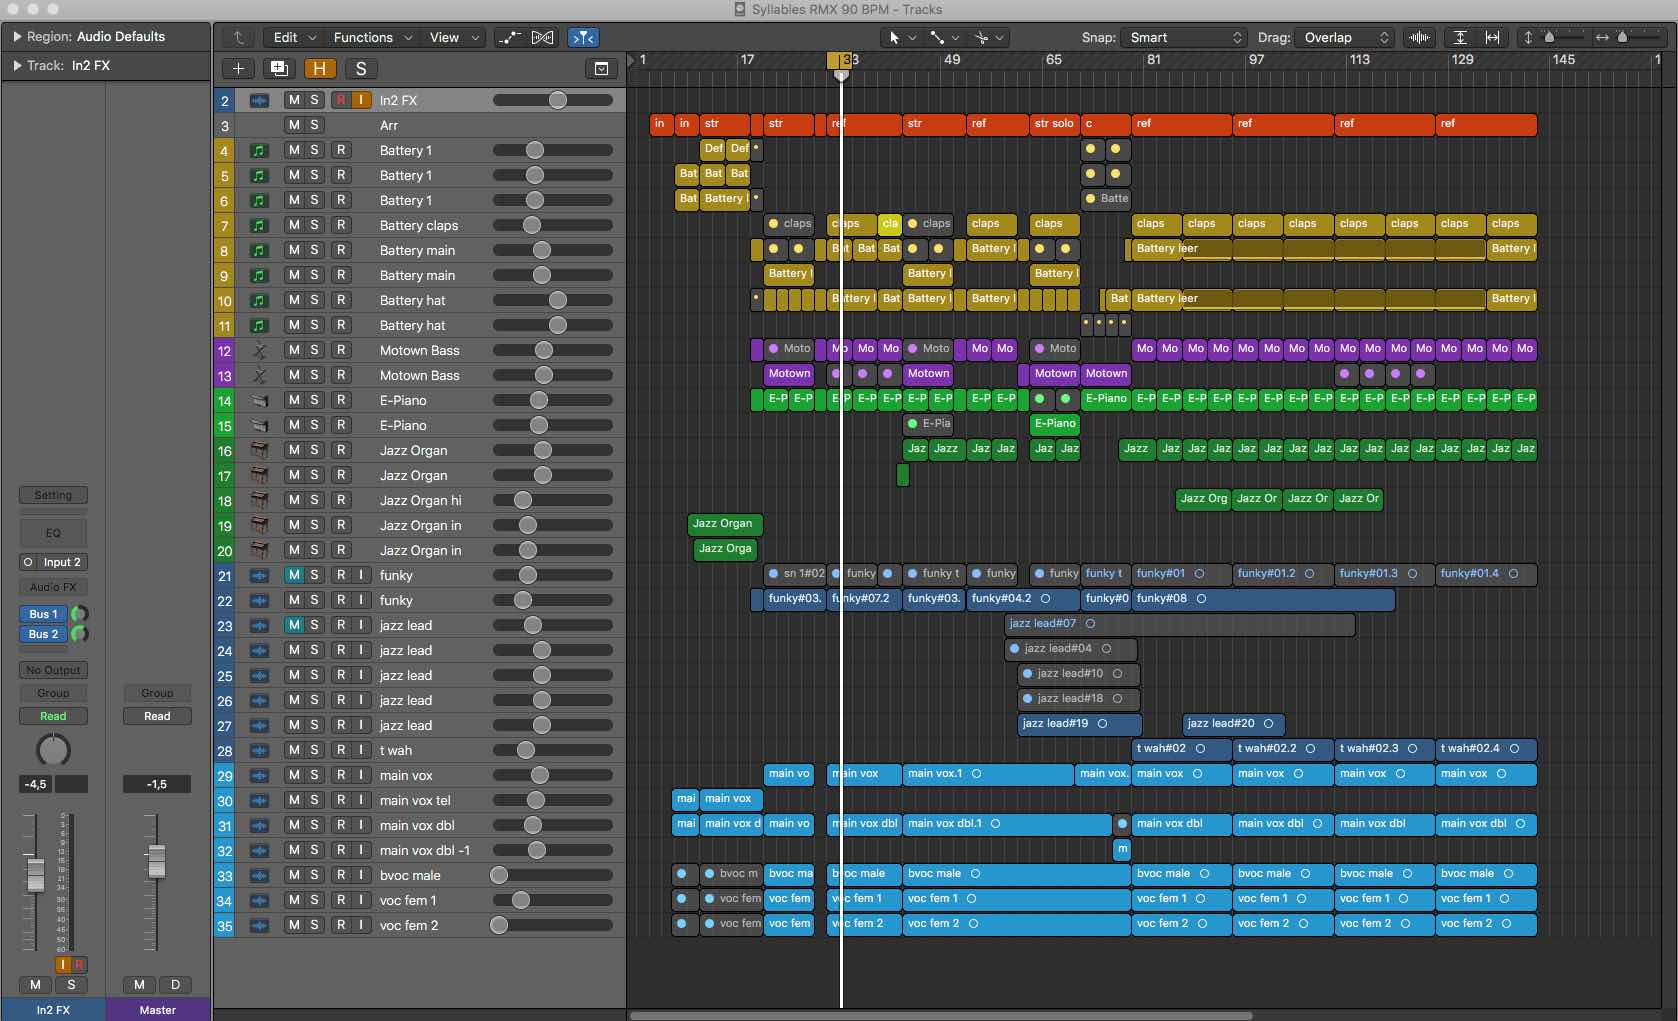Click the instrument icon of Battery claps track
Image resolution: width=1678 pixels, height=1021 pixels.
point(259,225)
